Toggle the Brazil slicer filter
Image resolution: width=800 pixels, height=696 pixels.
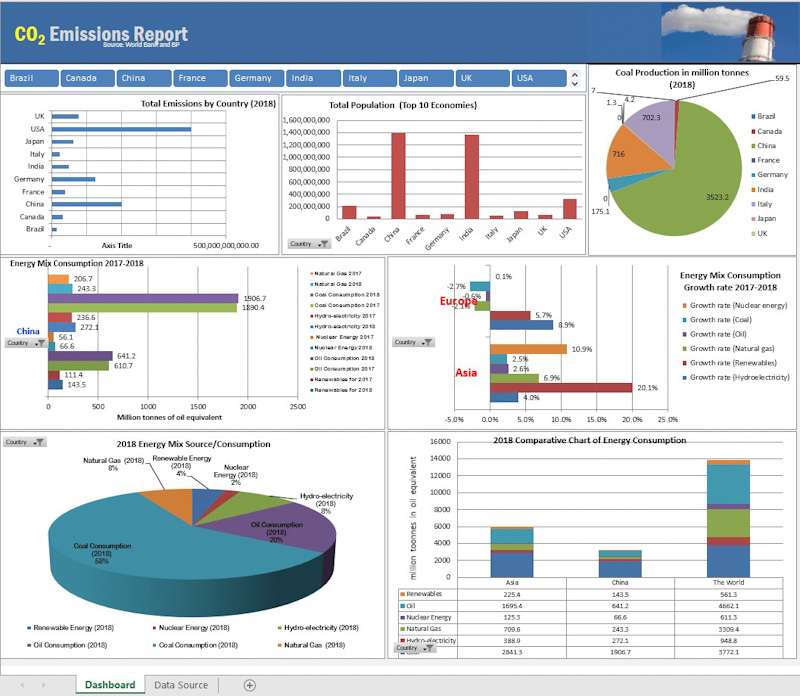pyautogui.click(x=31, y=78)
